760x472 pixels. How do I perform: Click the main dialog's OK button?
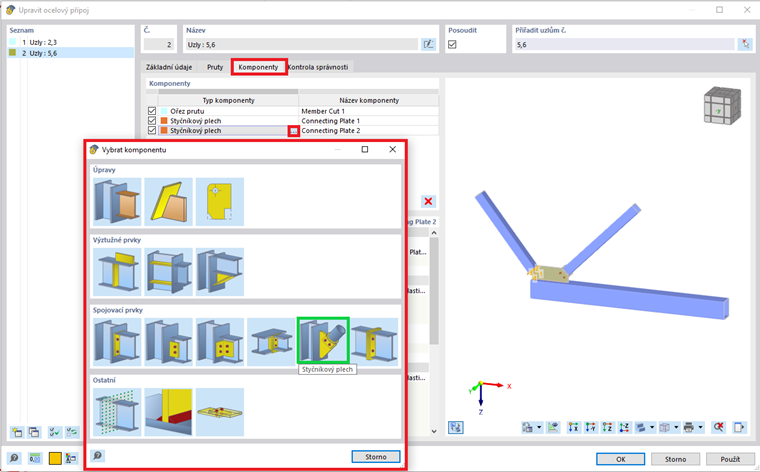tap(620, 459)
